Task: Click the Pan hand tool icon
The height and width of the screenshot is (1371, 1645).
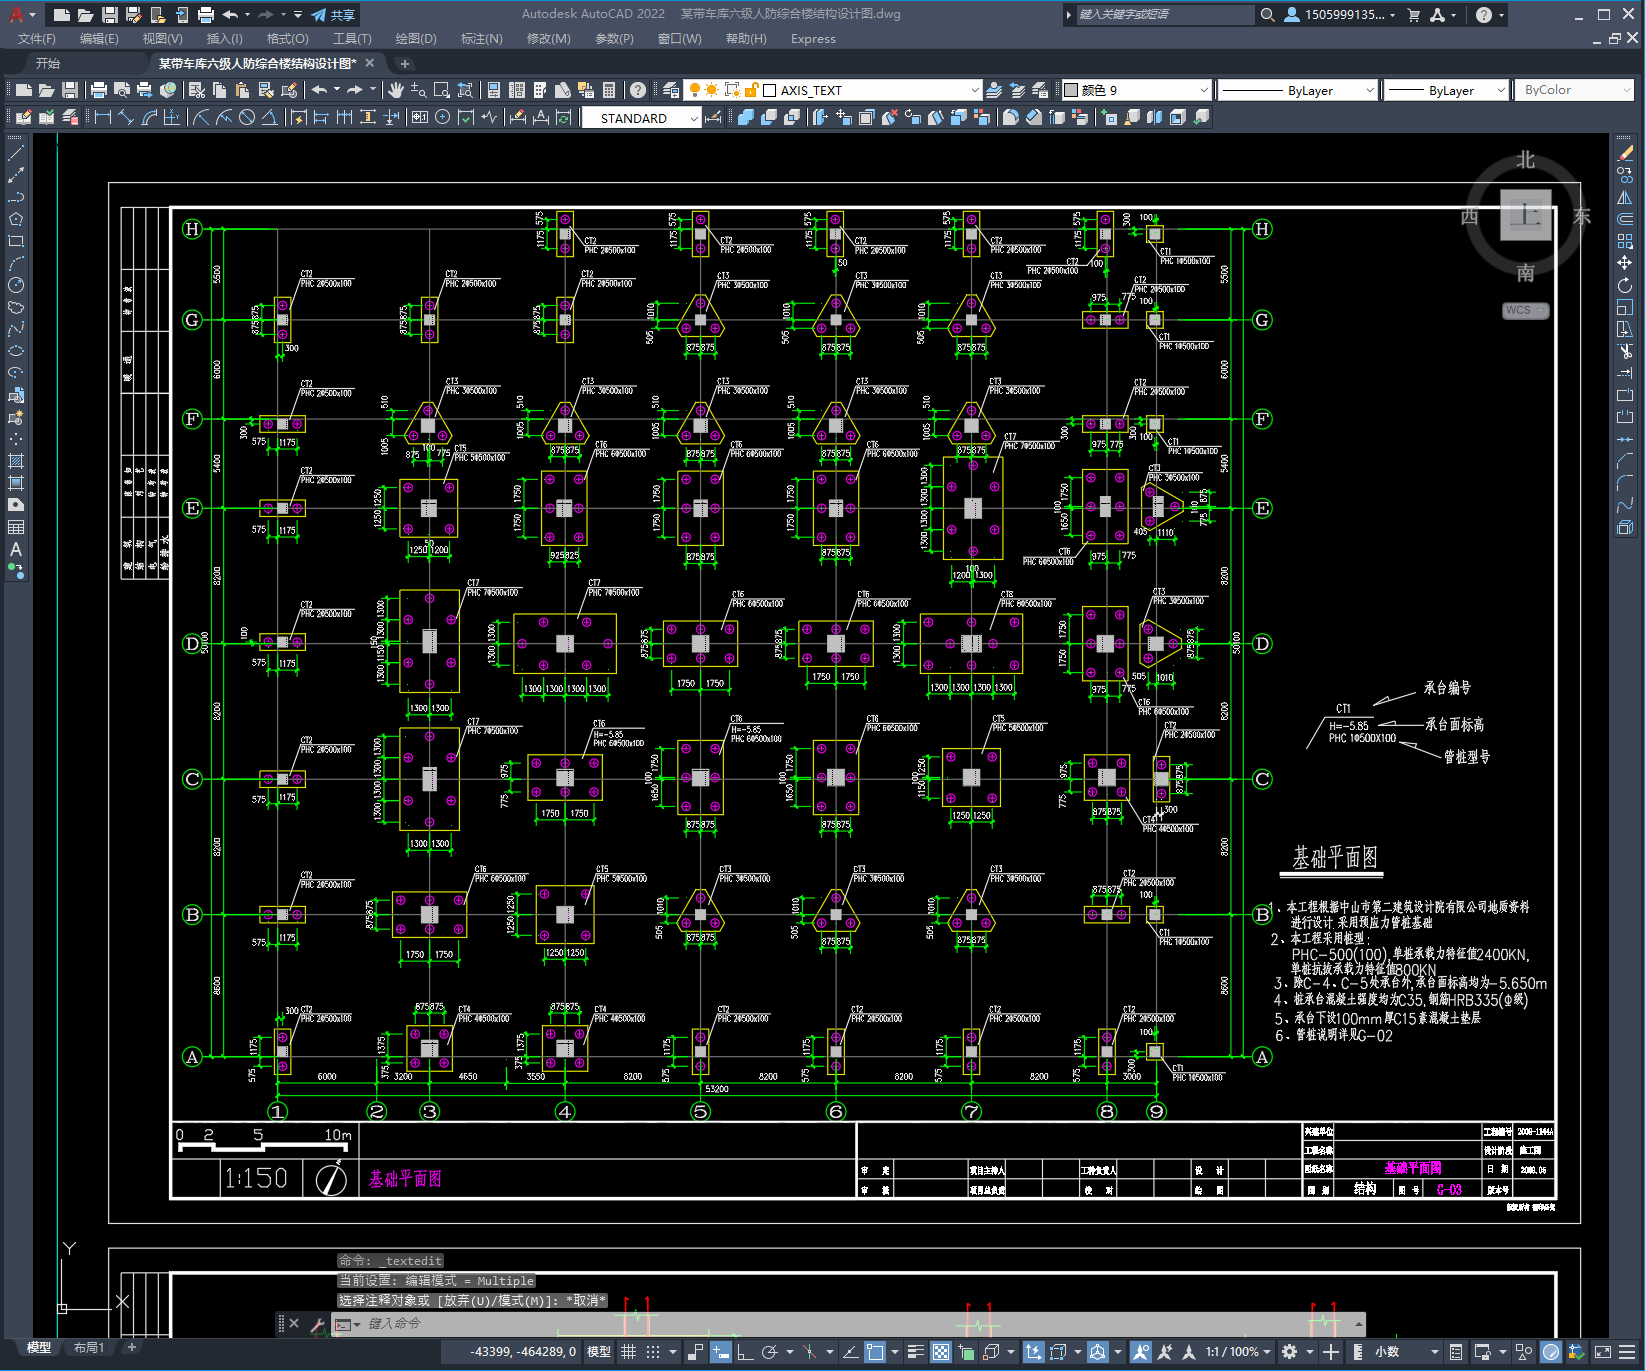Action: click(x=395, y=90)
